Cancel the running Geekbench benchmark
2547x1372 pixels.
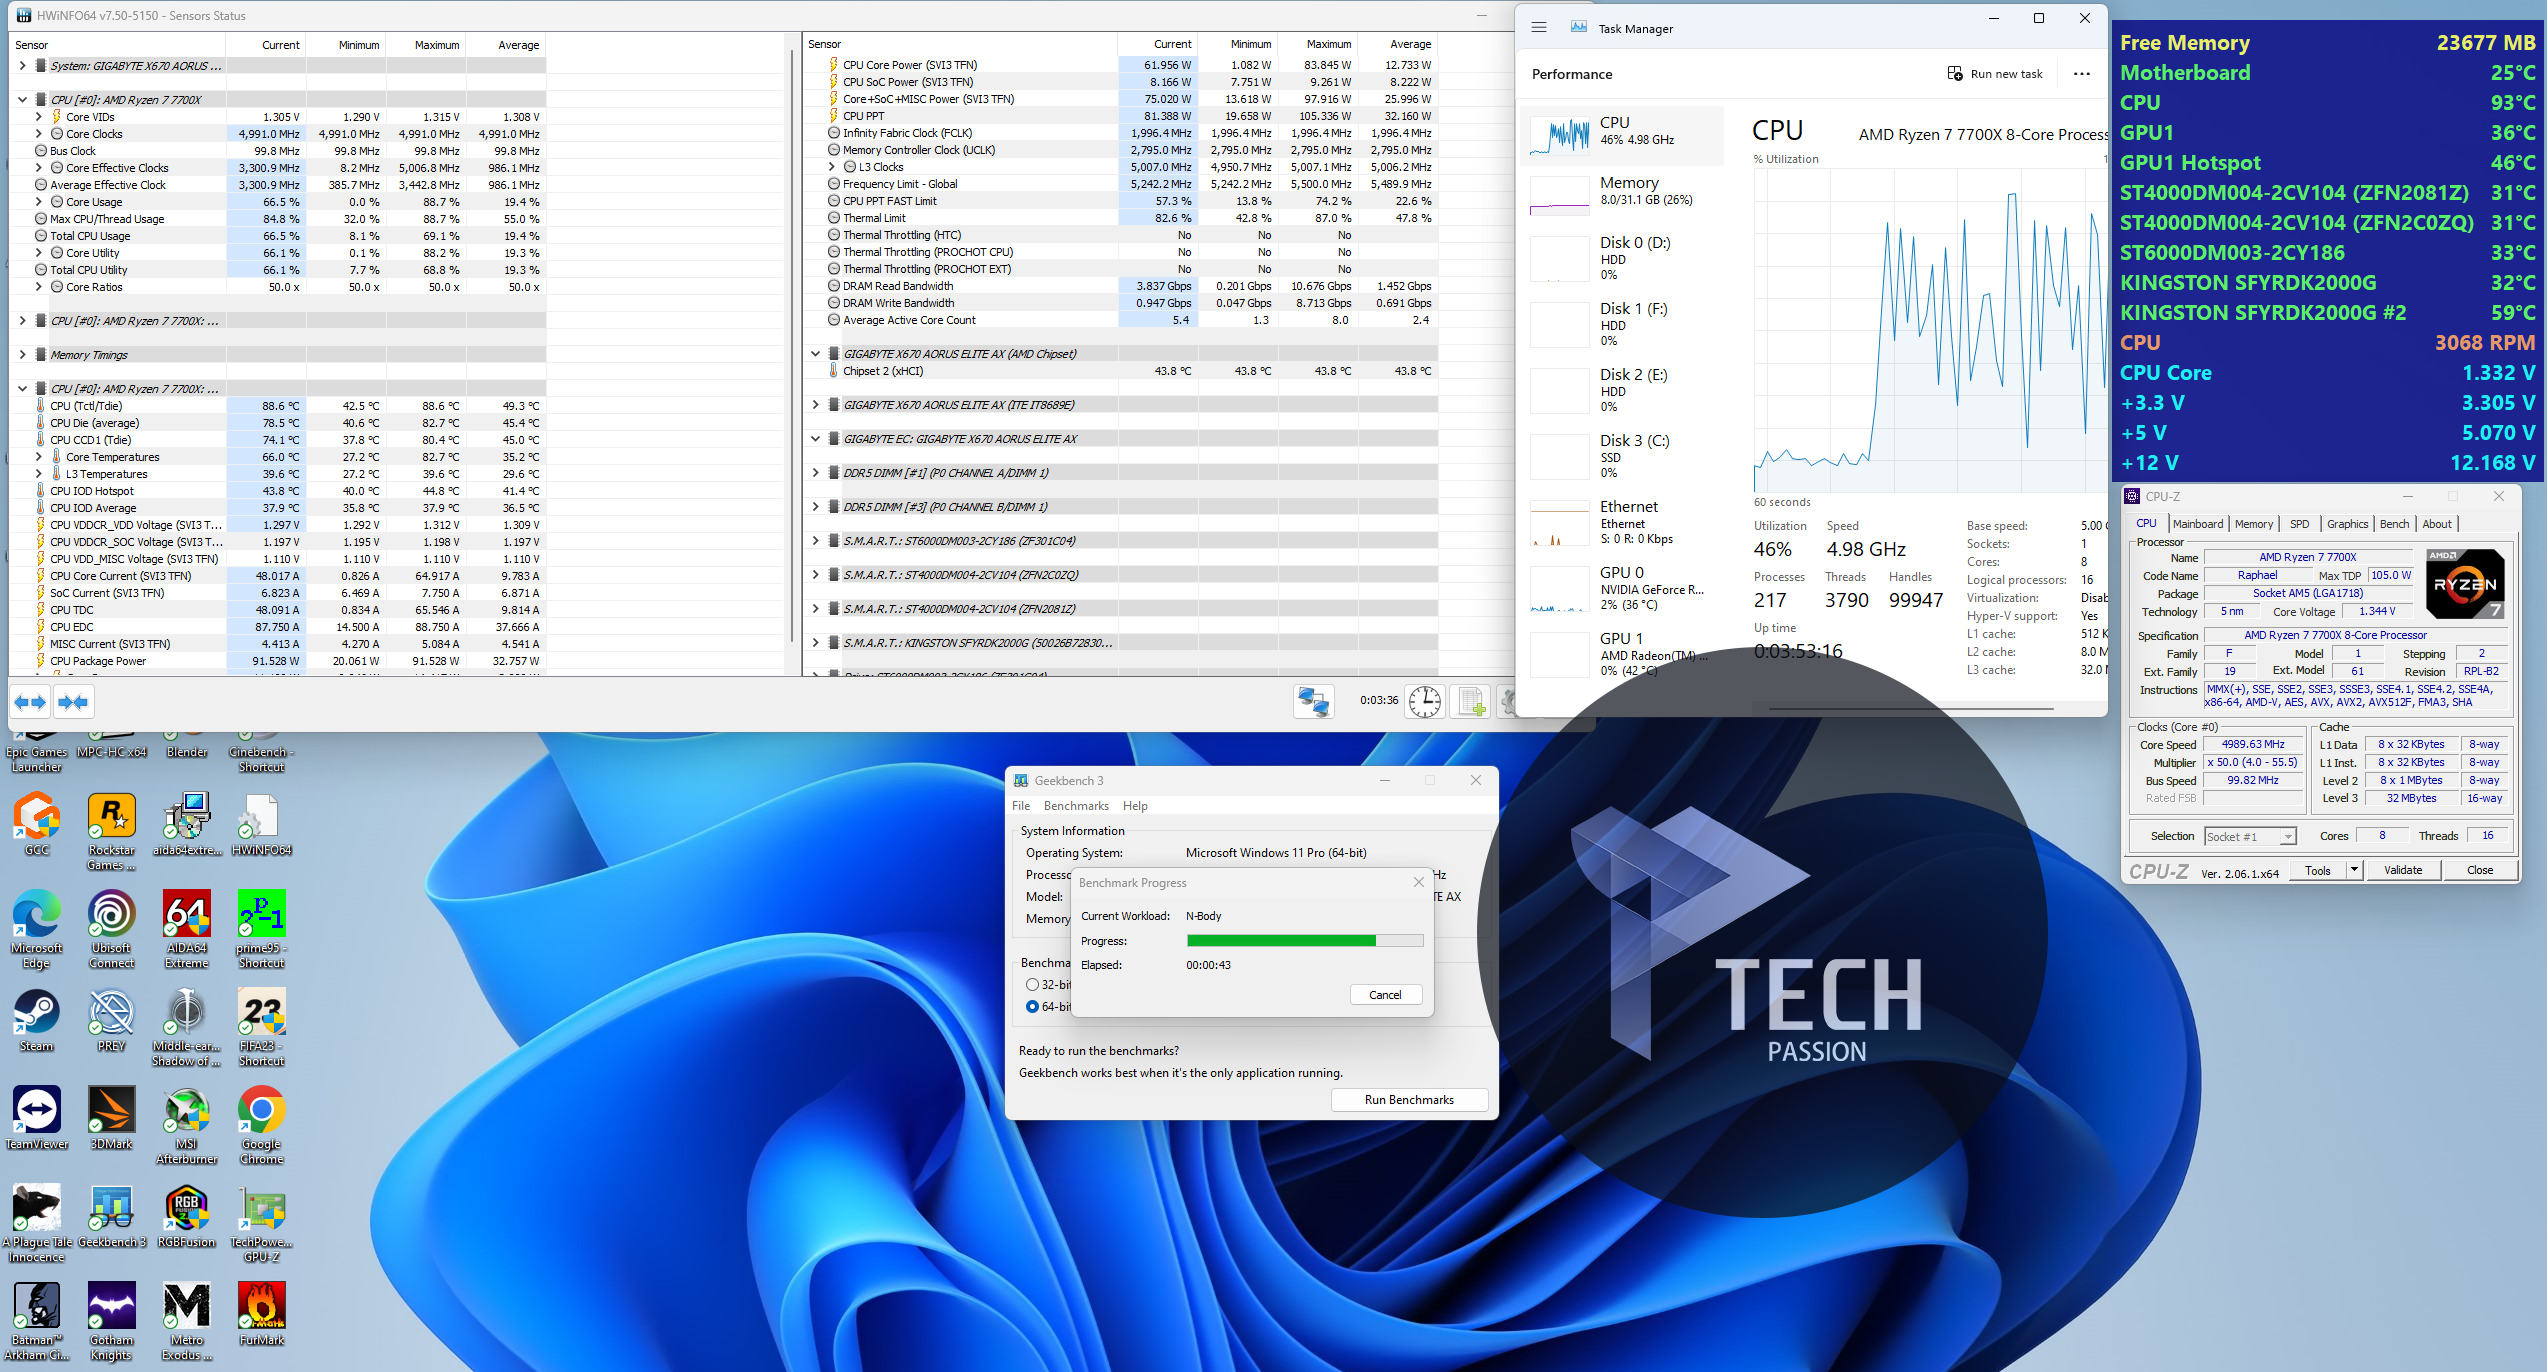(x=1385, y=995)
